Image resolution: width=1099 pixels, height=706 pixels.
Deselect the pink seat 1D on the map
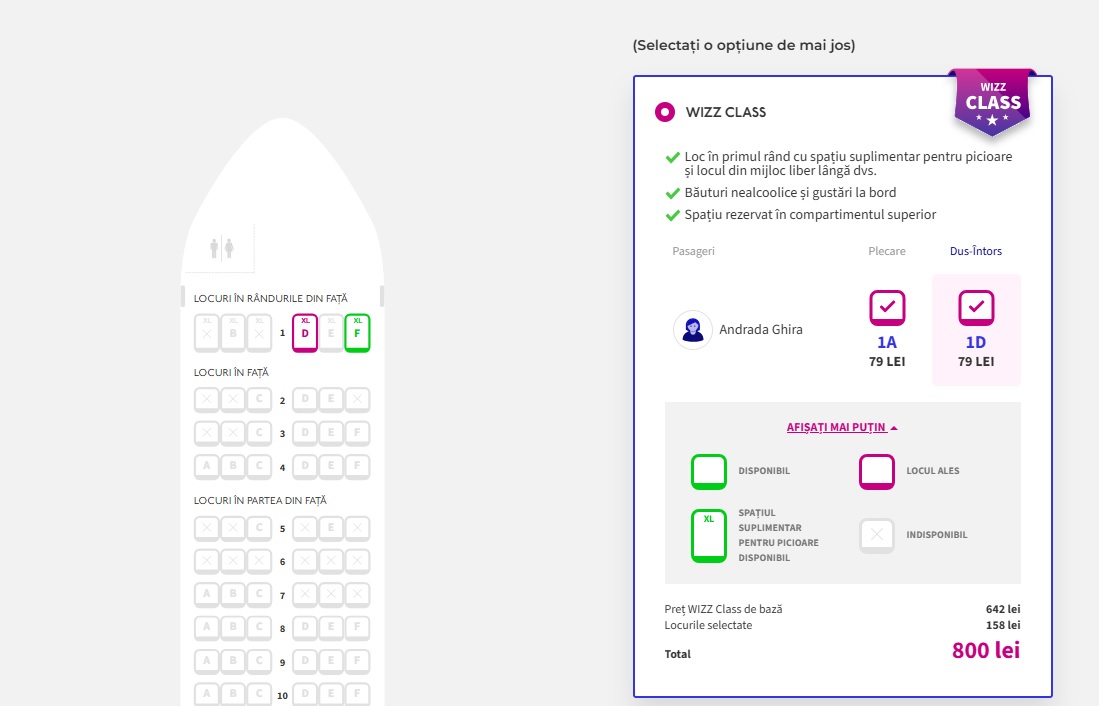[305, 331]
